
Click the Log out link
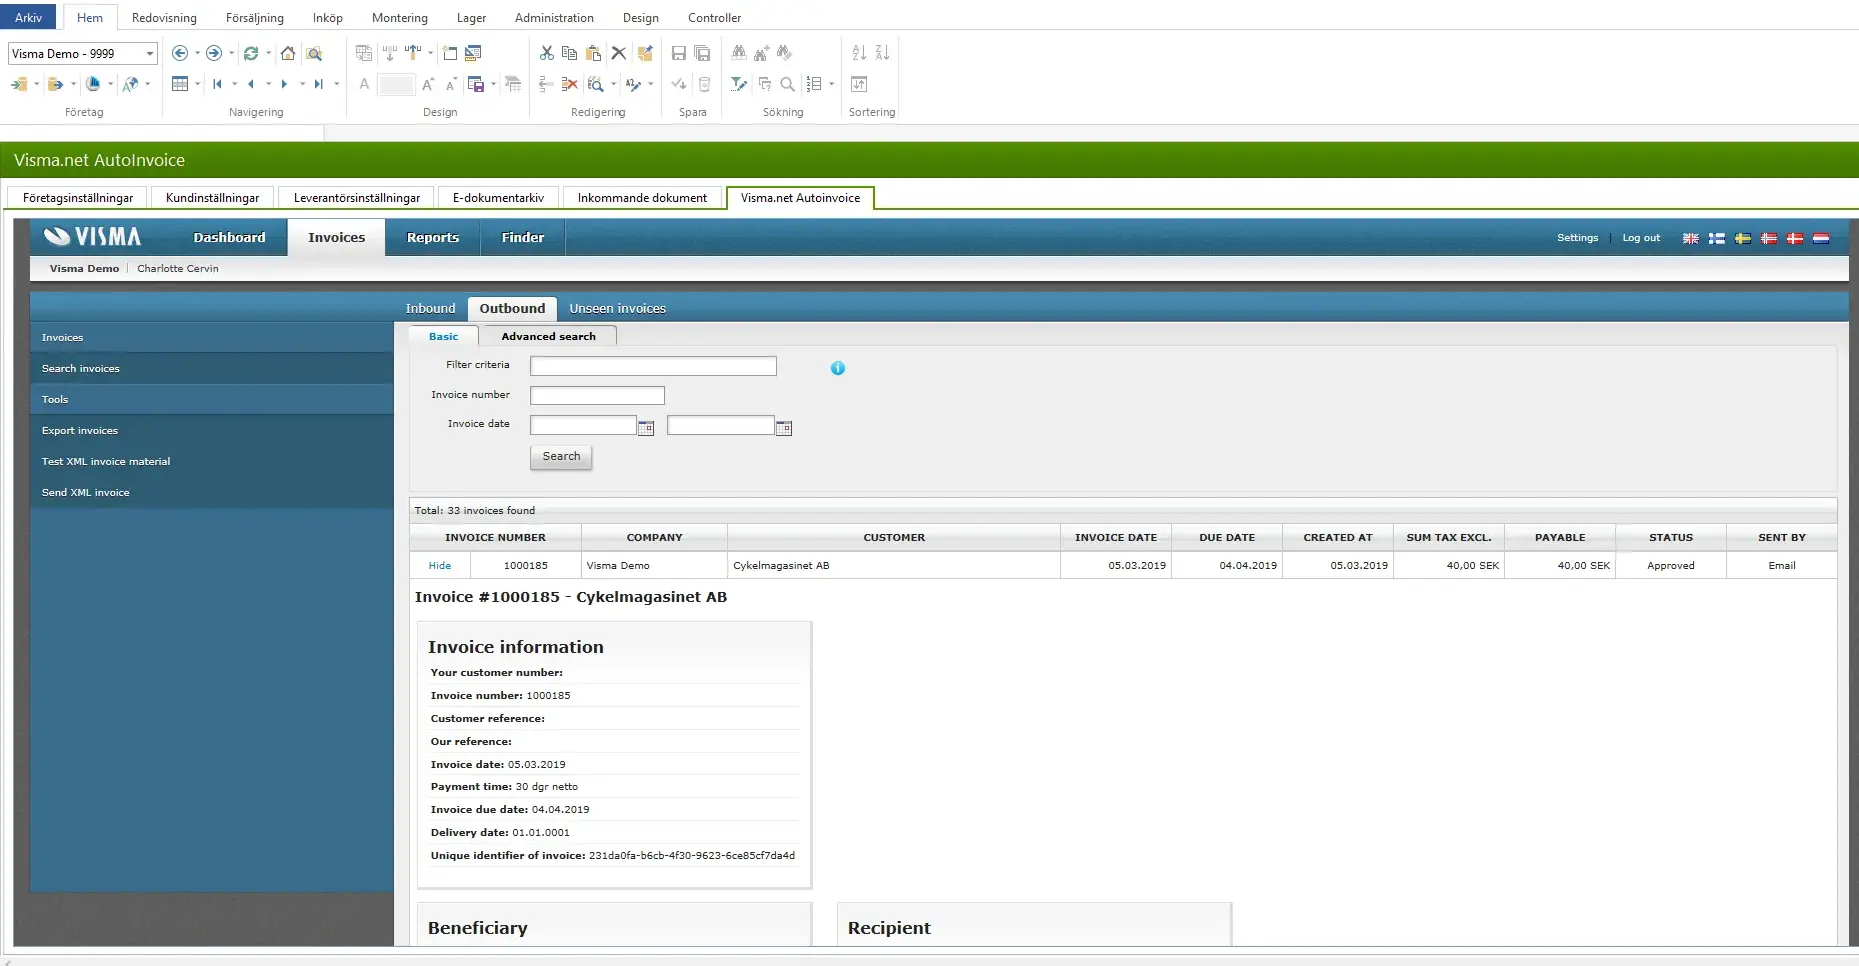[x=1640, y=238]
